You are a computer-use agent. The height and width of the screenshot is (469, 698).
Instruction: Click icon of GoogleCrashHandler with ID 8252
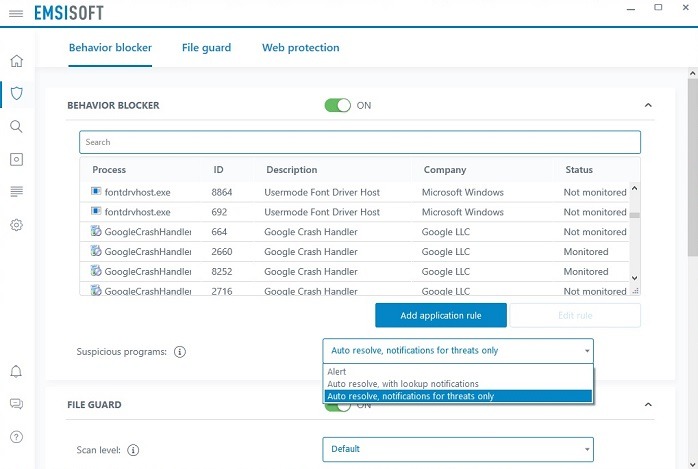coord(96,271)
